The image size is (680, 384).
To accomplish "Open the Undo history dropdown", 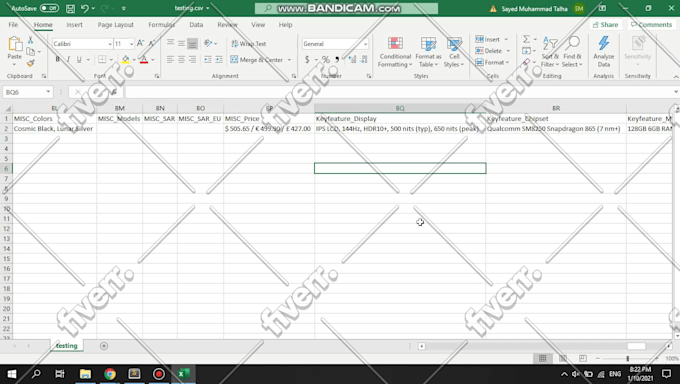I will [93, 8].
